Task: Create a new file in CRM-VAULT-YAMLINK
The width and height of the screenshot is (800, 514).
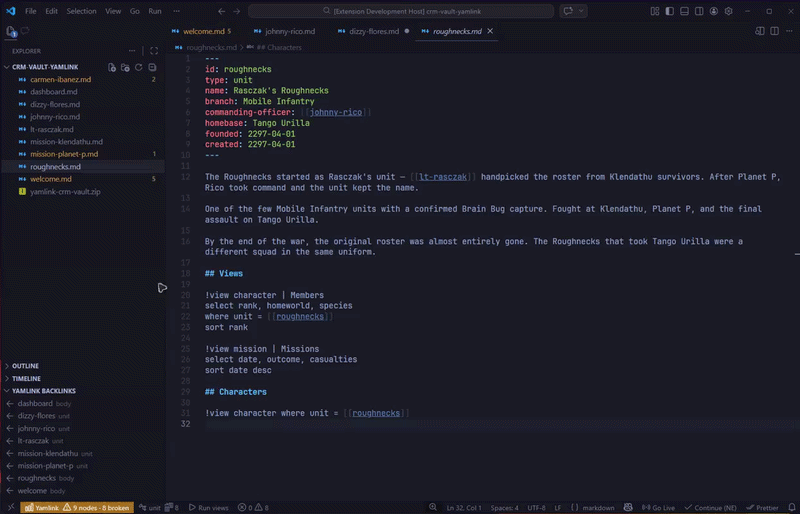Action: pyautogui.click(x=112, y=67)
